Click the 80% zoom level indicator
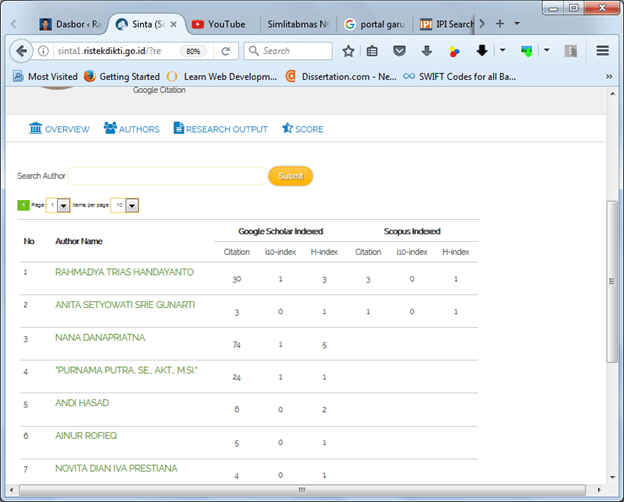The image size is (624, 502). (x=193, y=51)
